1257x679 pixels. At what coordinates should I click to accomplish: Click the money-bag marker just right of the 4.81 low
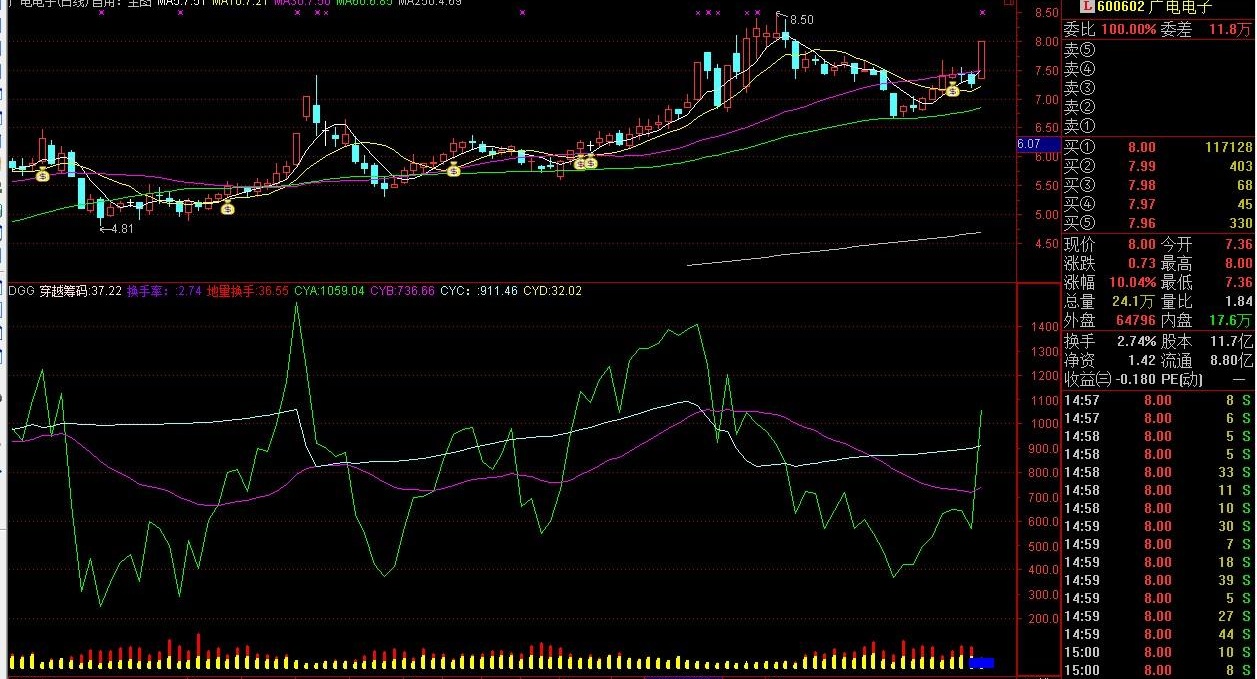(227, 209)
